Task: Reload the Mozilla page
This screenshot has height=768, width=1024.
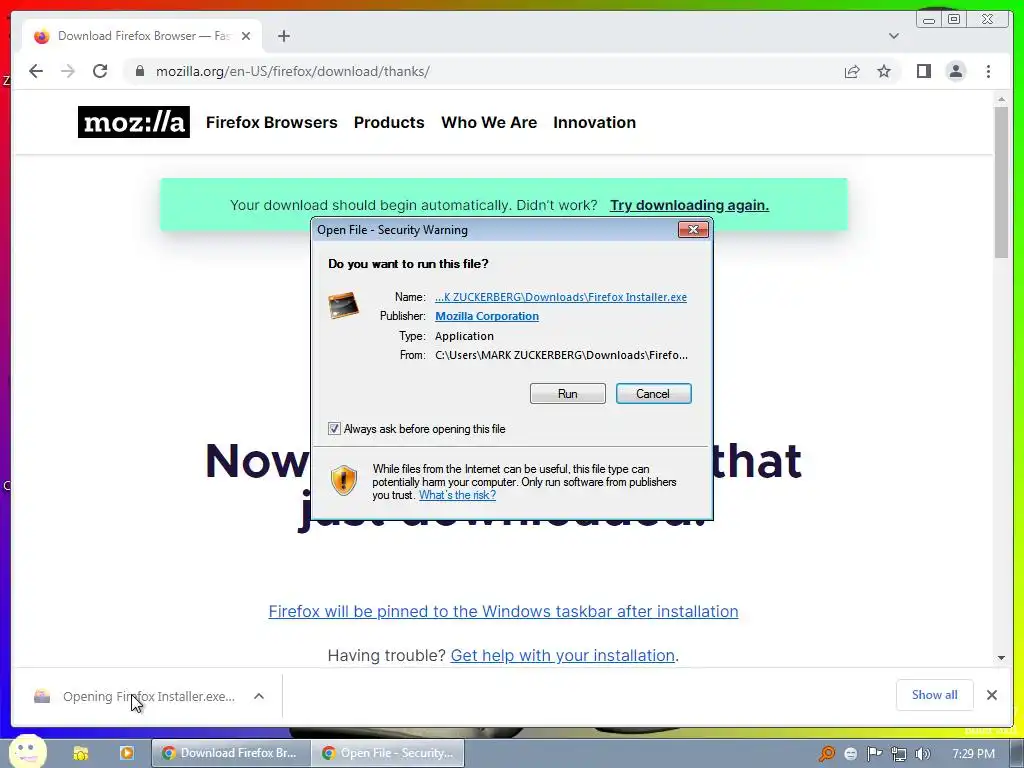Action: pos(100,71)
